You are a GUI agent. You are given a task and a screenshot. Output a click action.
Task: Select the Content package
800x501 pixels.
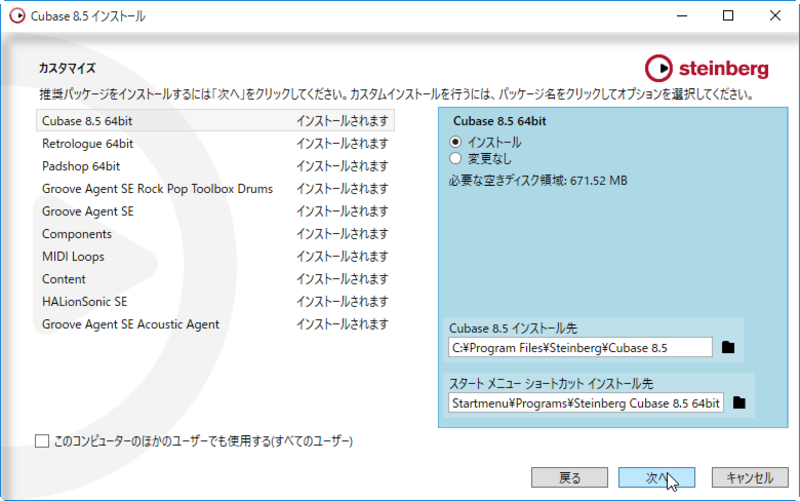tap(215, 279)
